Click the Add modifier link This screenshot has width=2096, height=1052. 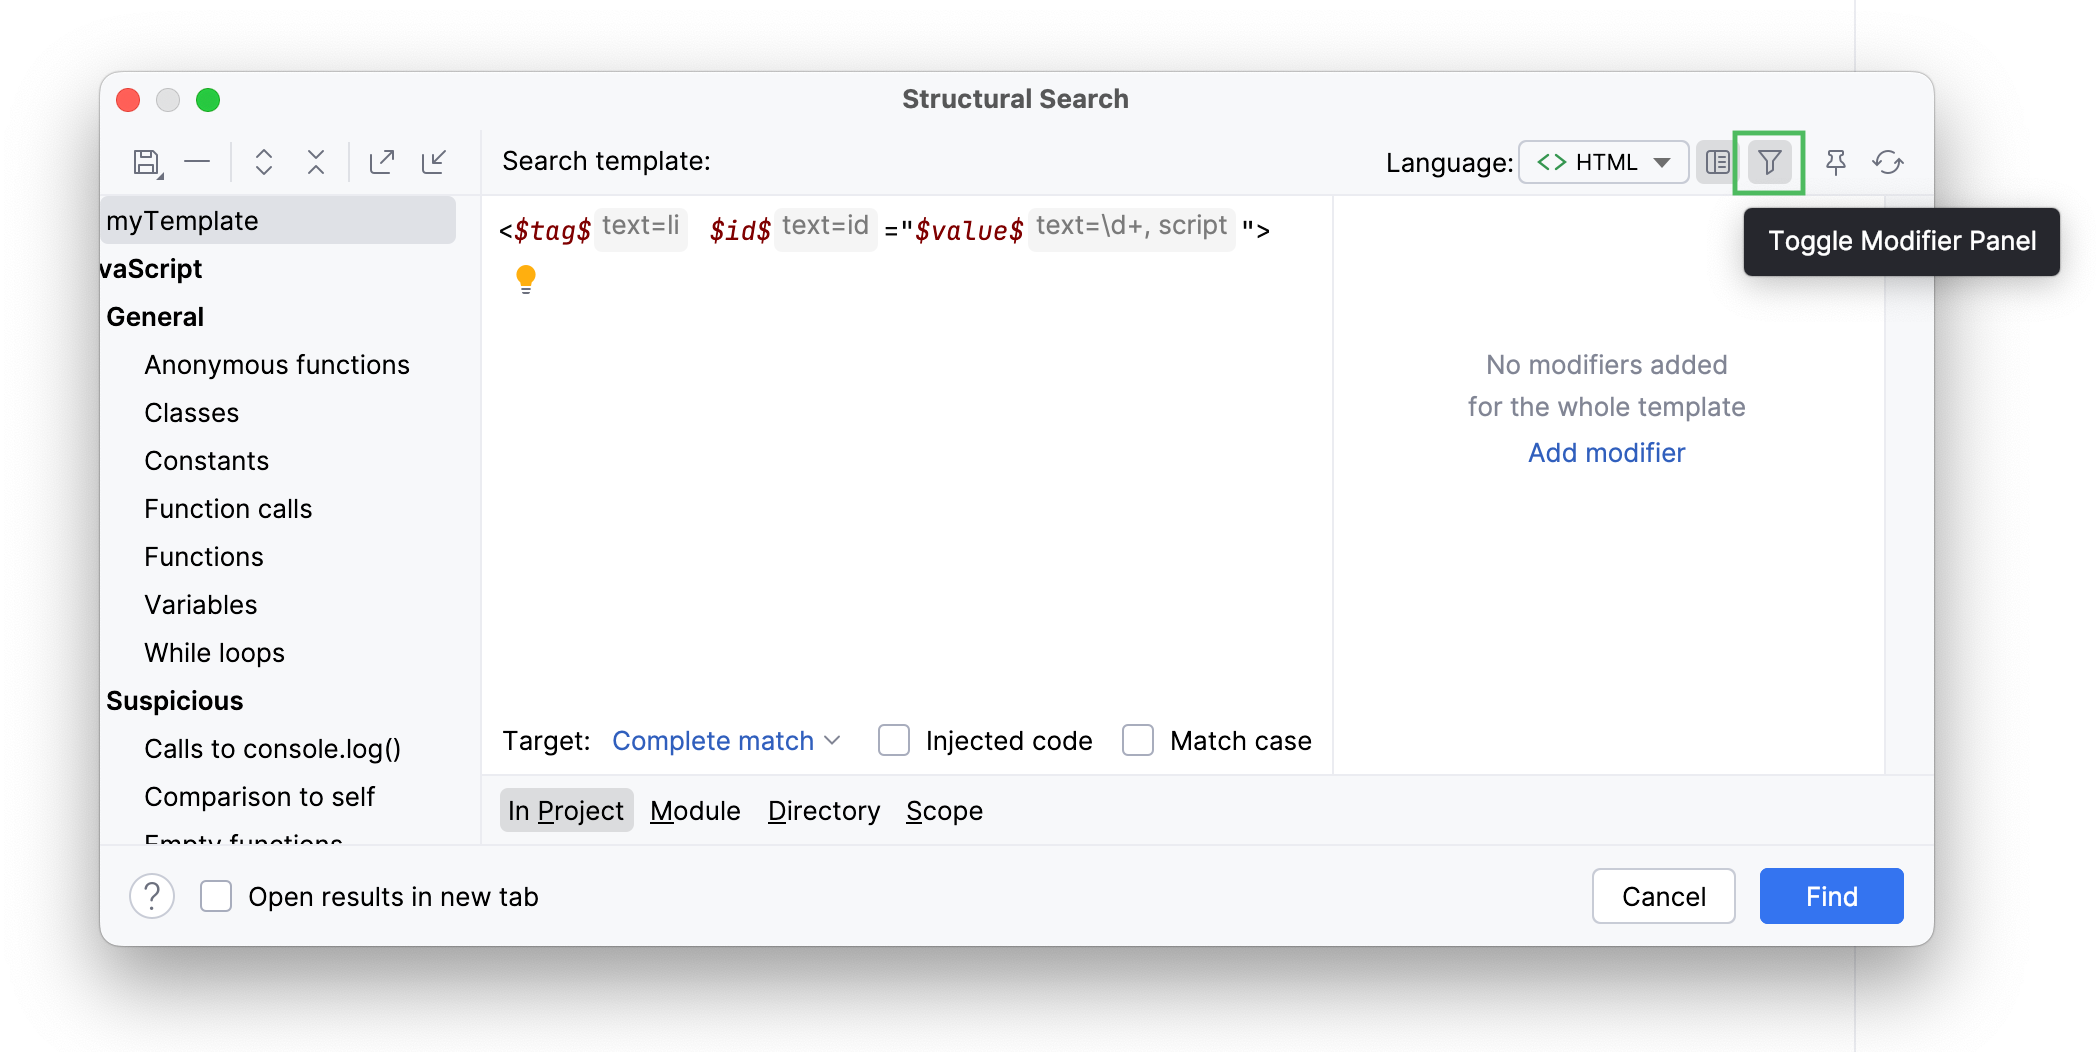point(1606,453)
